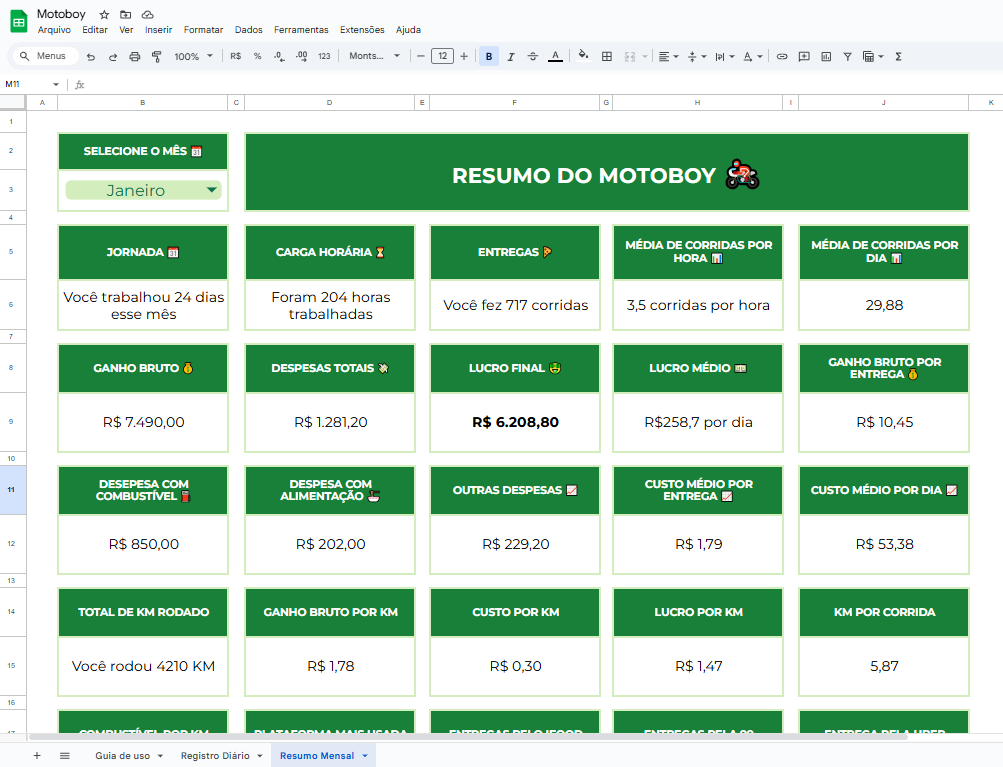
Task: Select the Paint format tool
Action: coord(157,56)
